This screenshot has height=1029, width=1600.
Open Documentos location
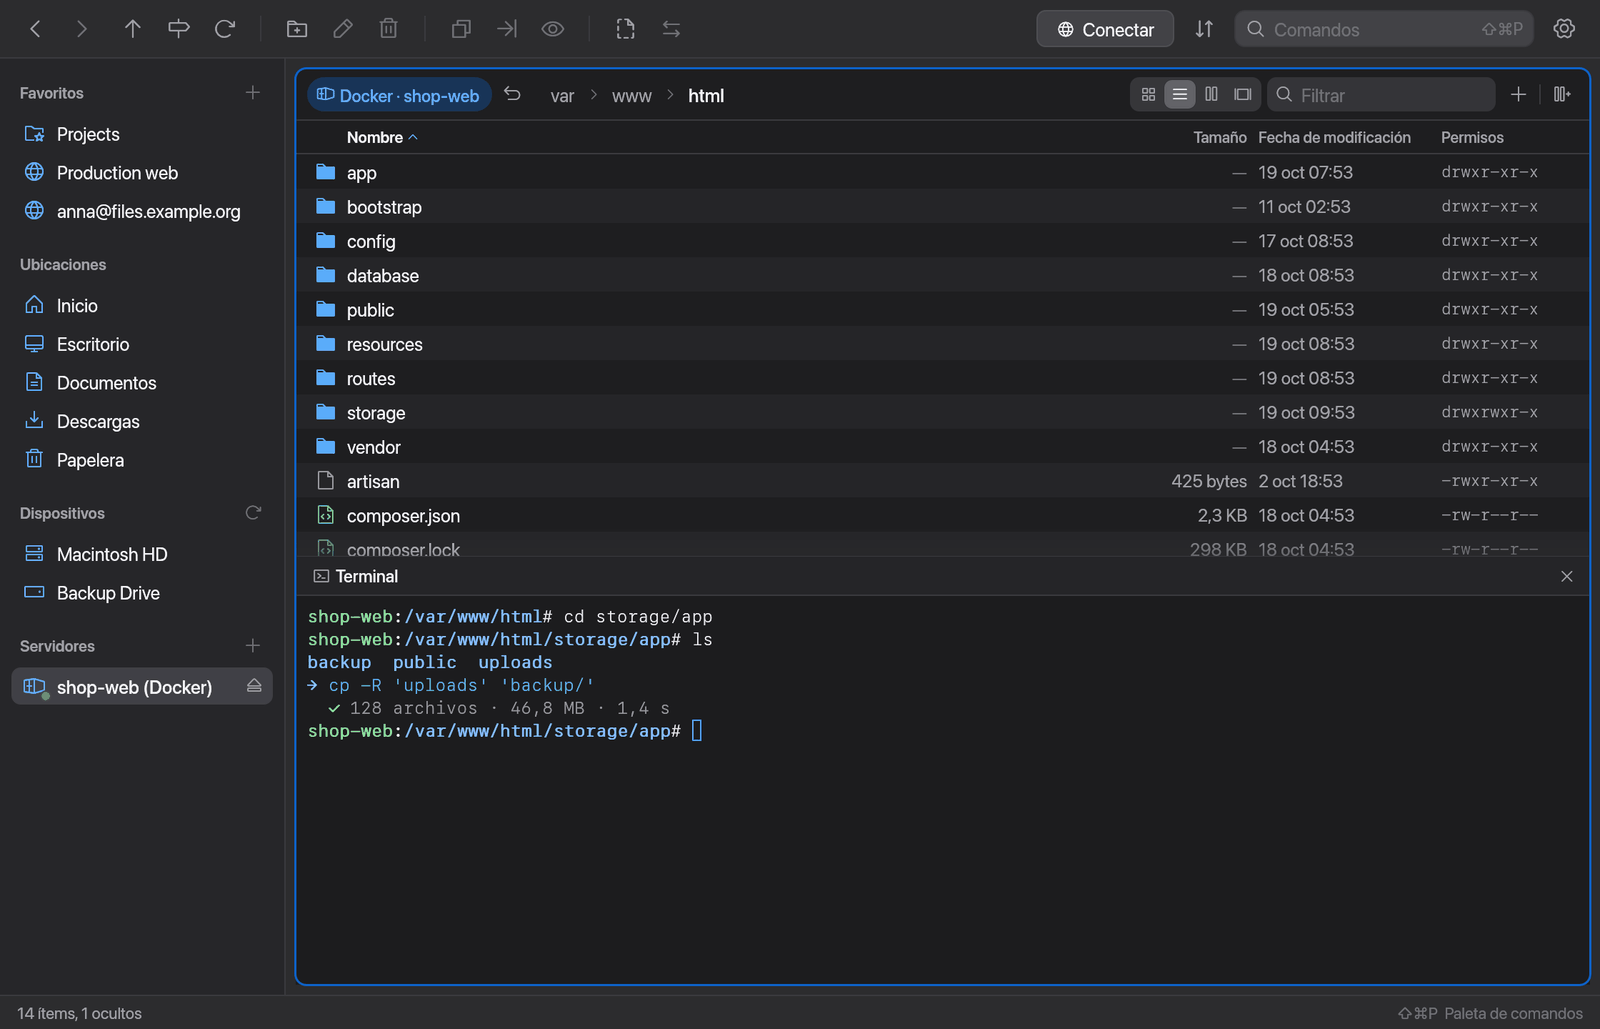(x=142, y=383)
